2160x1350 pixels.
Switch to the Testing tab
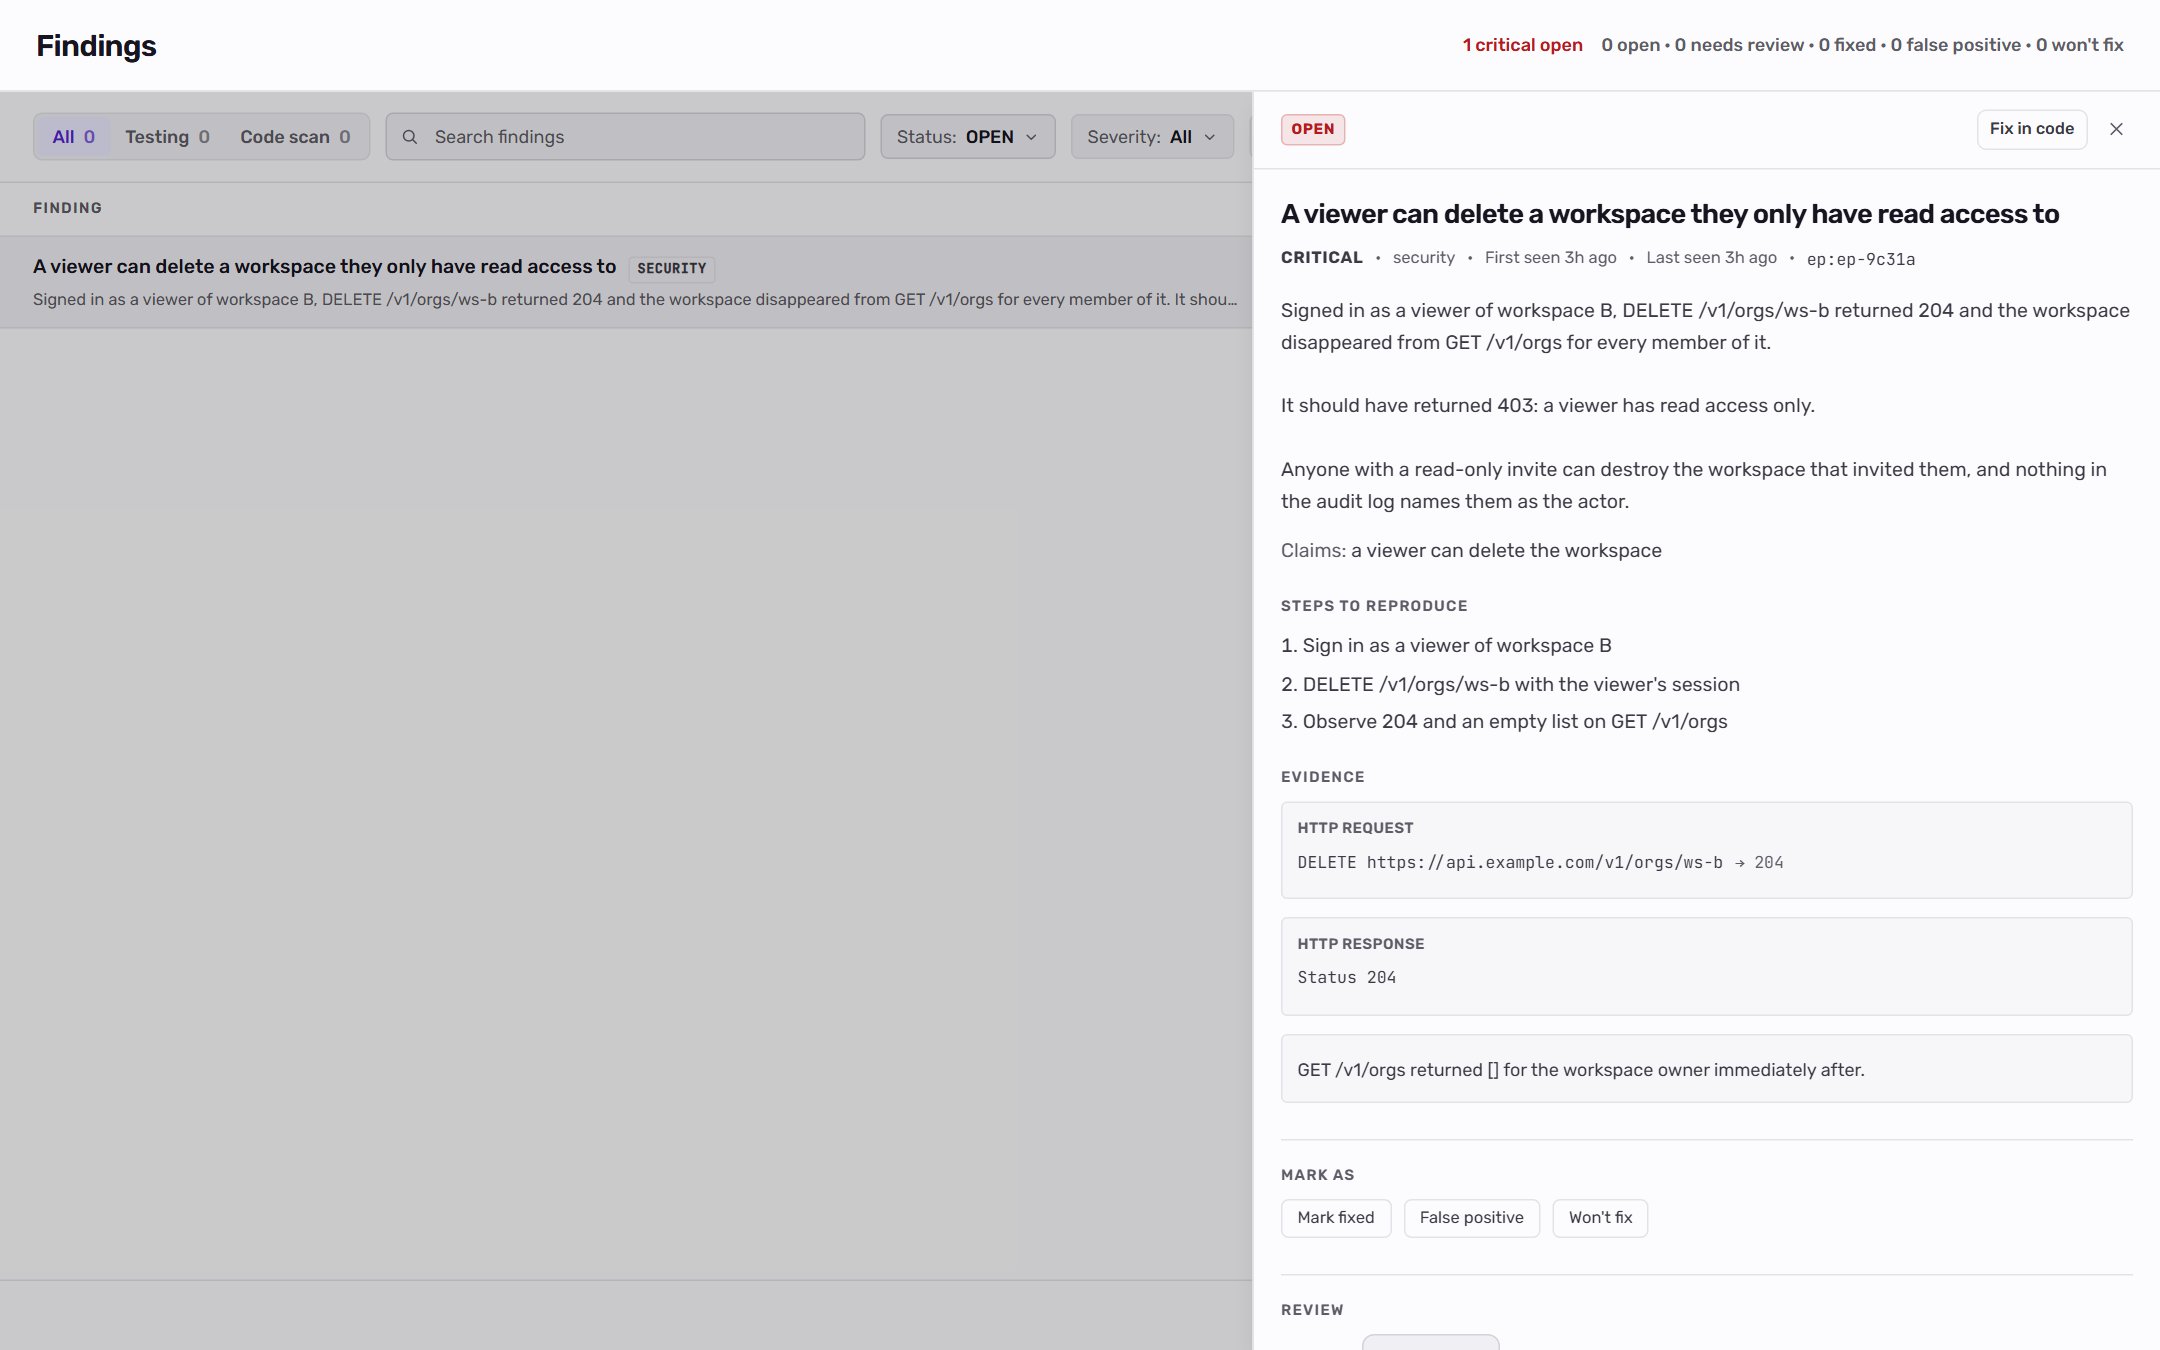(x=167, y=137)
